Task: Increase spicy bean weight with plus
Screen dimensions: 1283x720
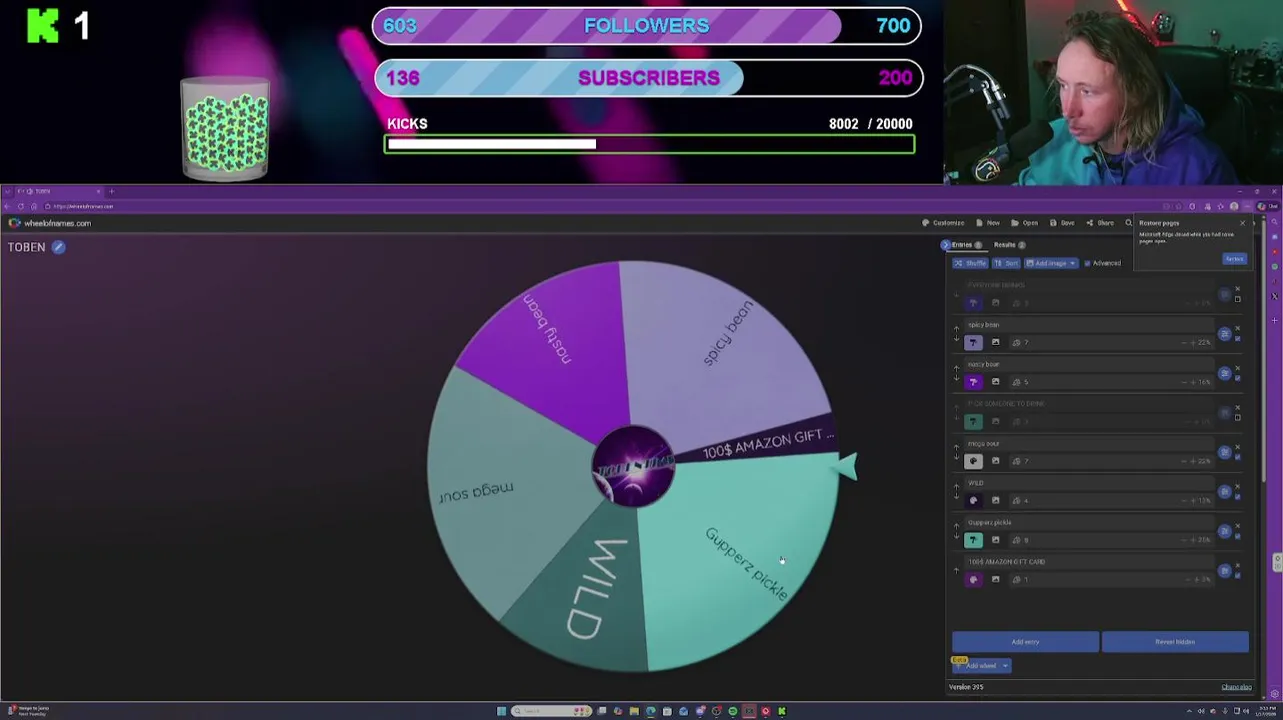Action: coord(1193,342)
